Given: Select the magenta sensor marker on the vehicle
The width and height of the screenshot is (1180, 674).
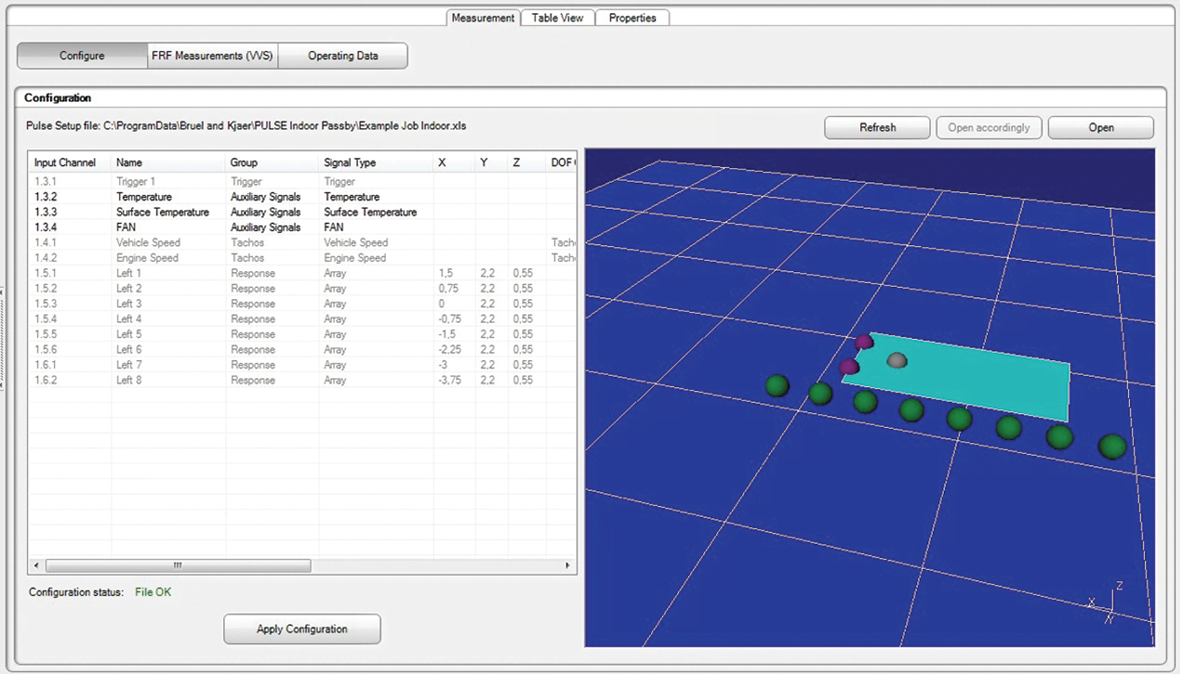Looking at the screenshot, I should (863, 343).
